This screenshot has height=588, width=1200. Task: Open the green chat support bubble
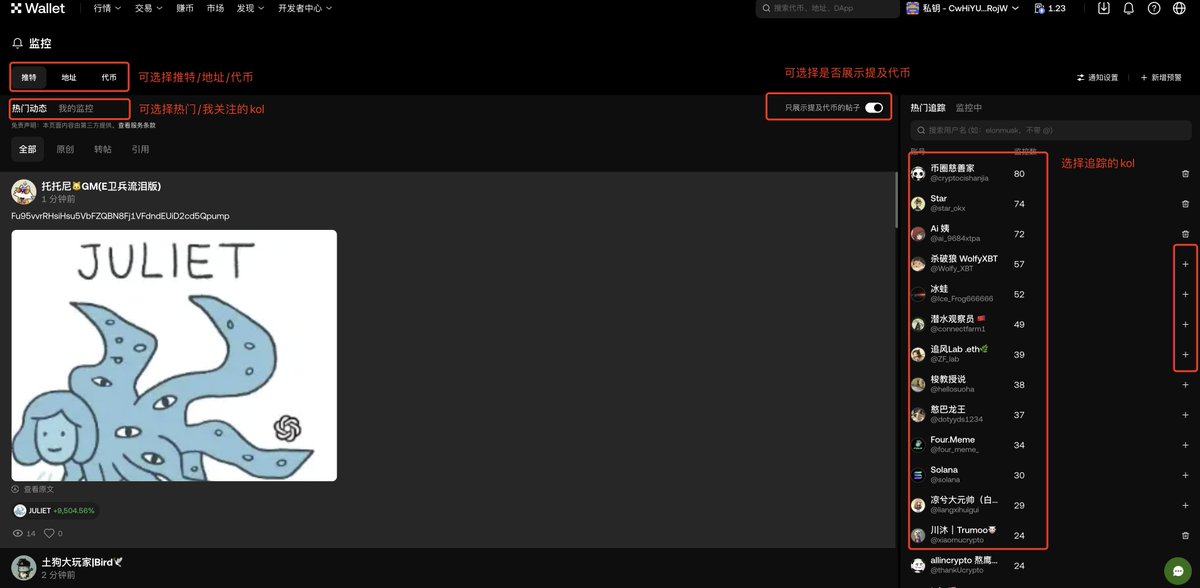[x=1178, y=570]
